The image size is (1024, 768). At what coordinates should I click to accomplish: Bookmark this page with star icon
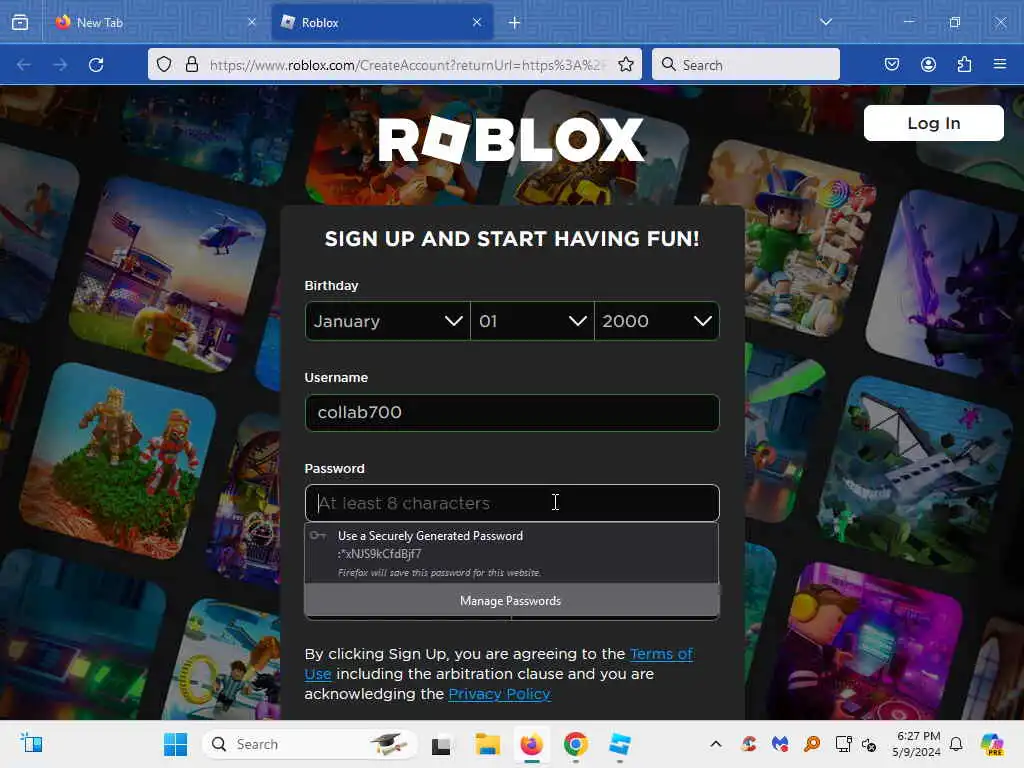coord(626,65)
